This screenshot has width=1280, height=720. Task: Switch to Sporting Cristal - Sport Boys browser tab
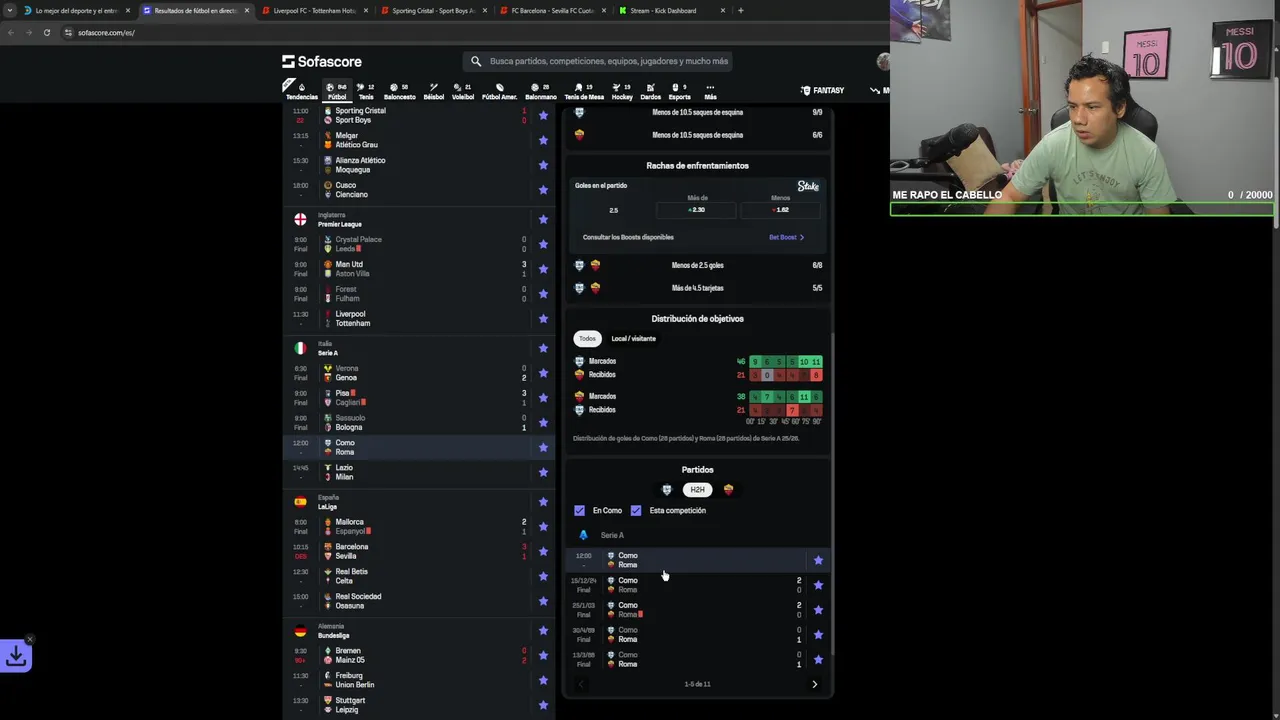click(x=433, y=10)
